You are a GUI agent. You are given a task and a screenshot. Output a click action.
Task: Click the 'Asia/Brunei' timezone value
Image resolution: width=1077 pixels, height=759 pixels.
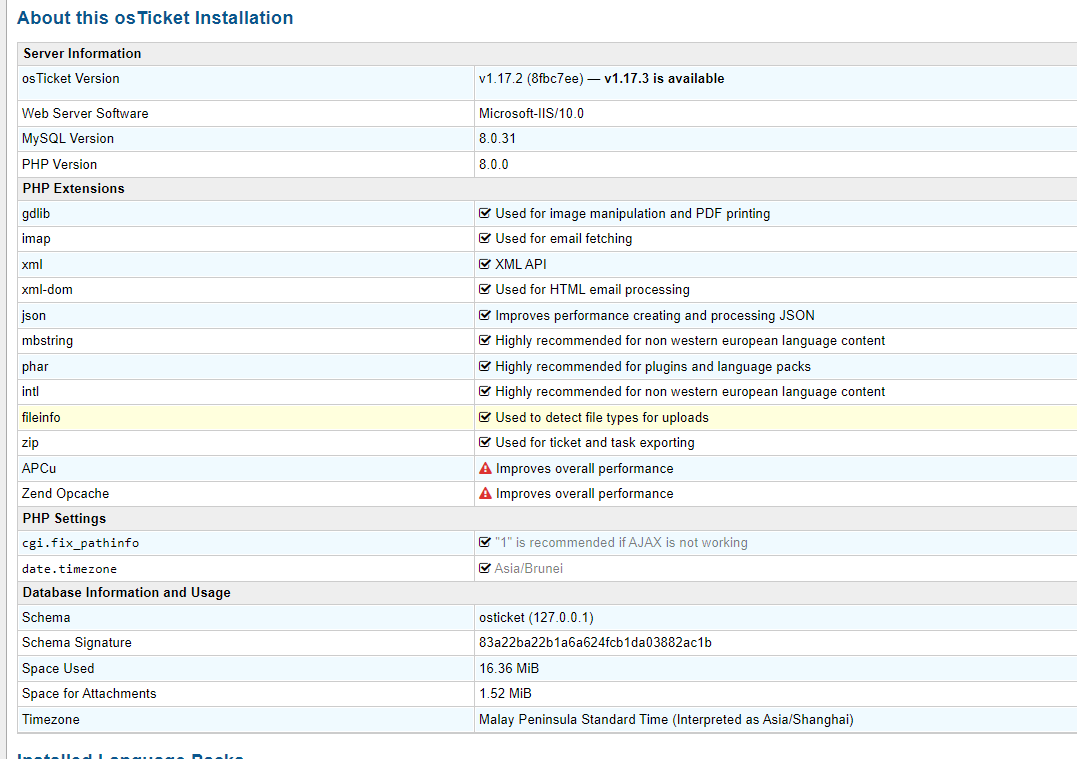tap(529, 568)
